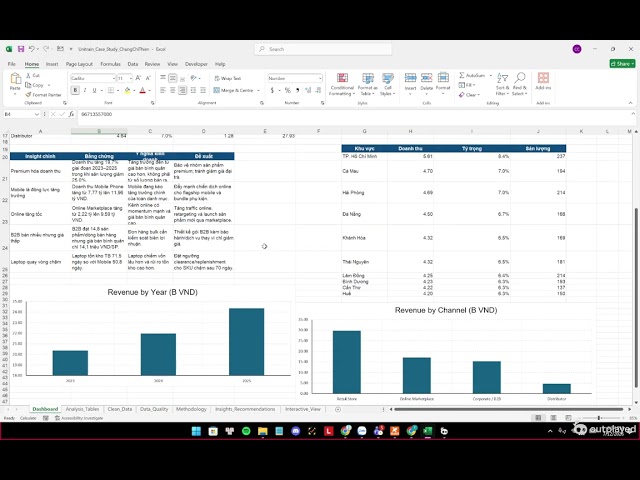The image size is (640, 480).
Task: Undo the last action
Action: tap(32, 49)
